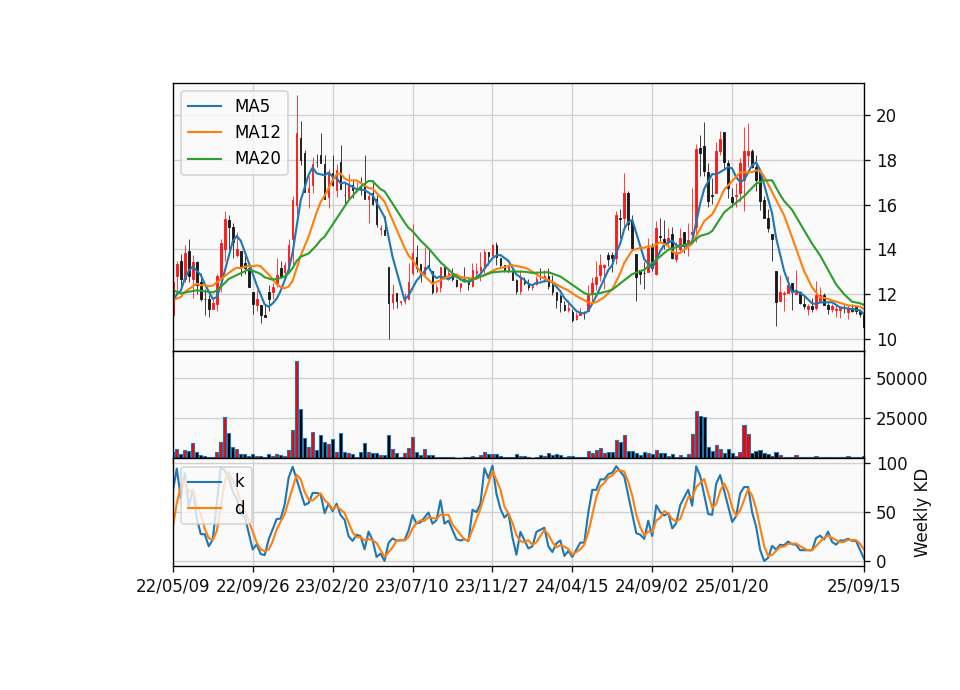
Task: Click the Weekly KD axis title
Action: point(921,513)
